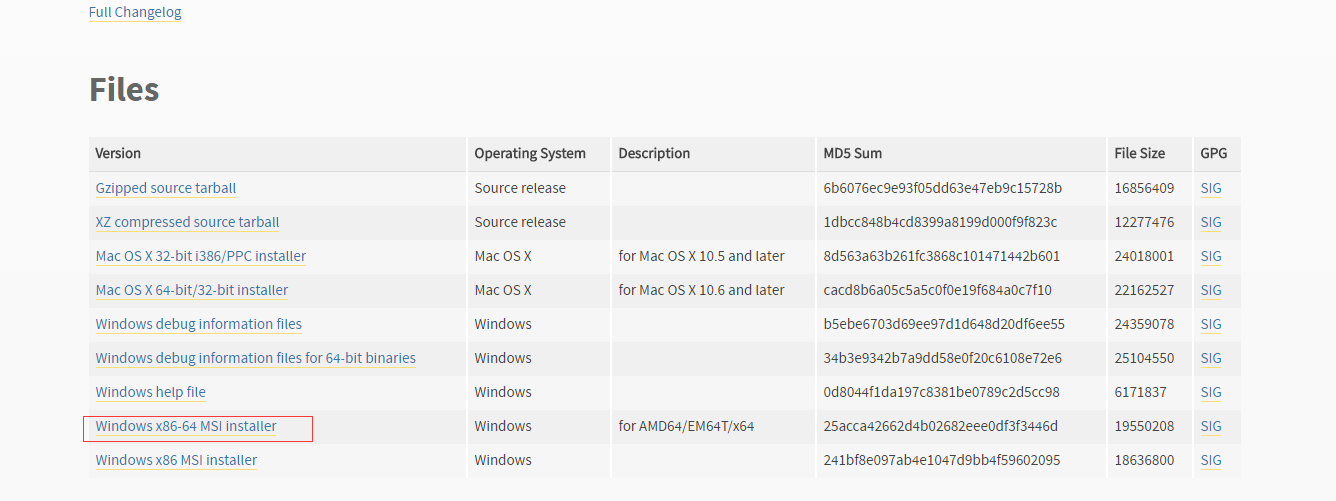Download Windows x86-64 MSI installer

[x=186, y=426]
